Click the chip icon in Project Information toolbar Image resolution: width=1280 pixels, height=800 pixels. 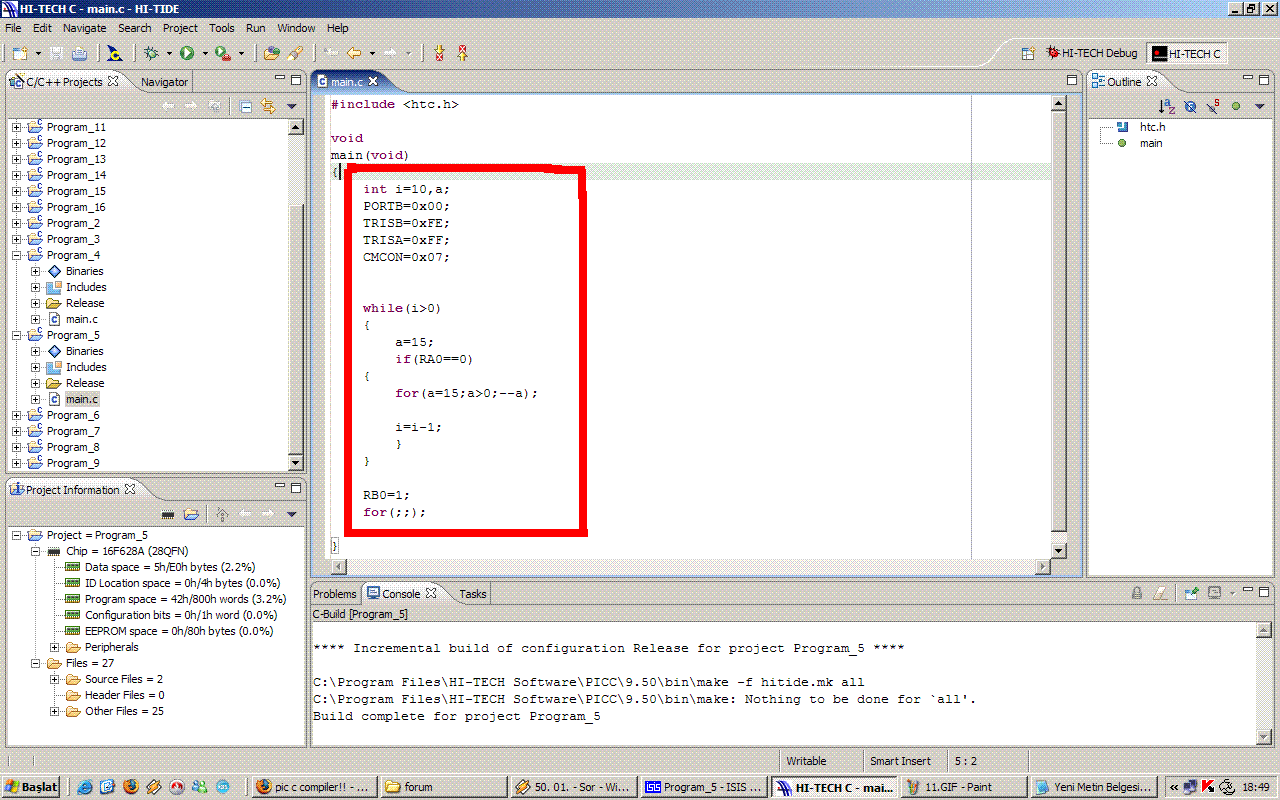tap(168, 514)
